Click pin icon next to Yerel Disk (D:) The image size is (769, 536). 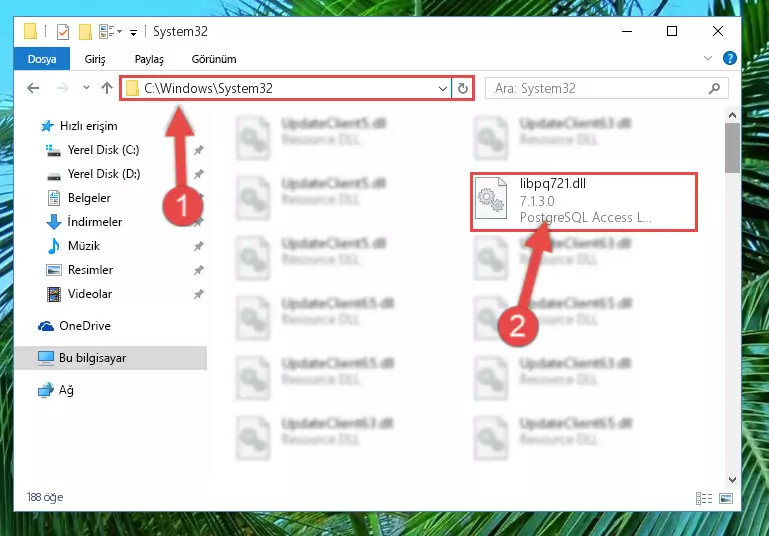[199, 174]
